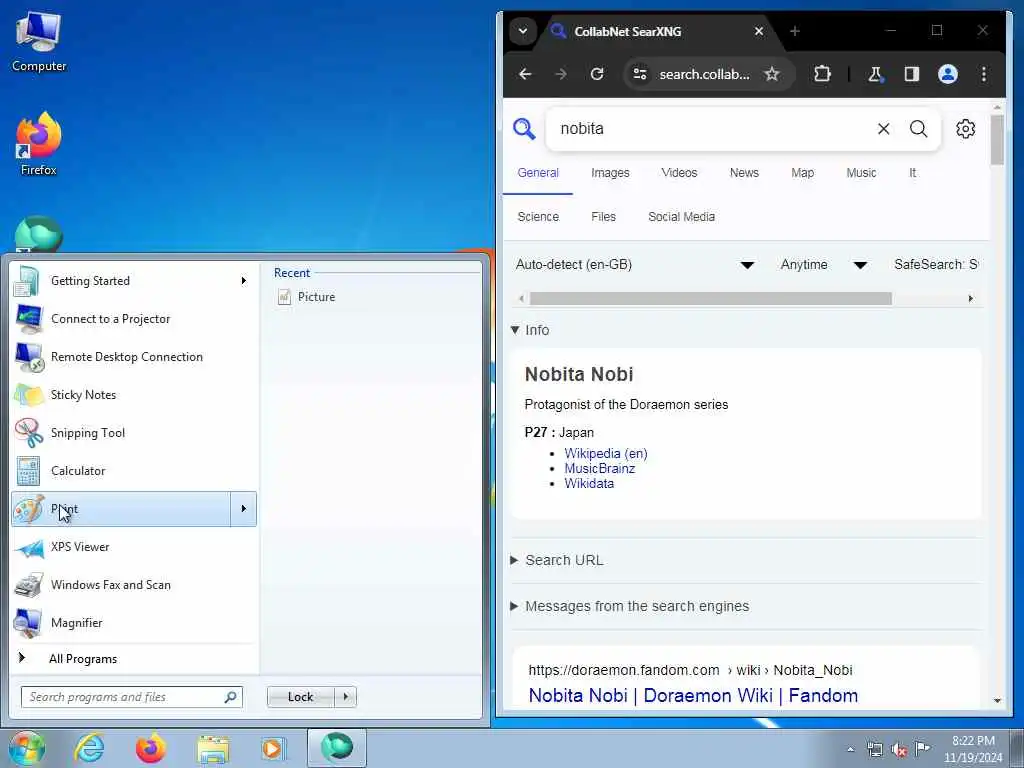Open Nobita Nobi Doraemon Wiki result

[693, 696]
